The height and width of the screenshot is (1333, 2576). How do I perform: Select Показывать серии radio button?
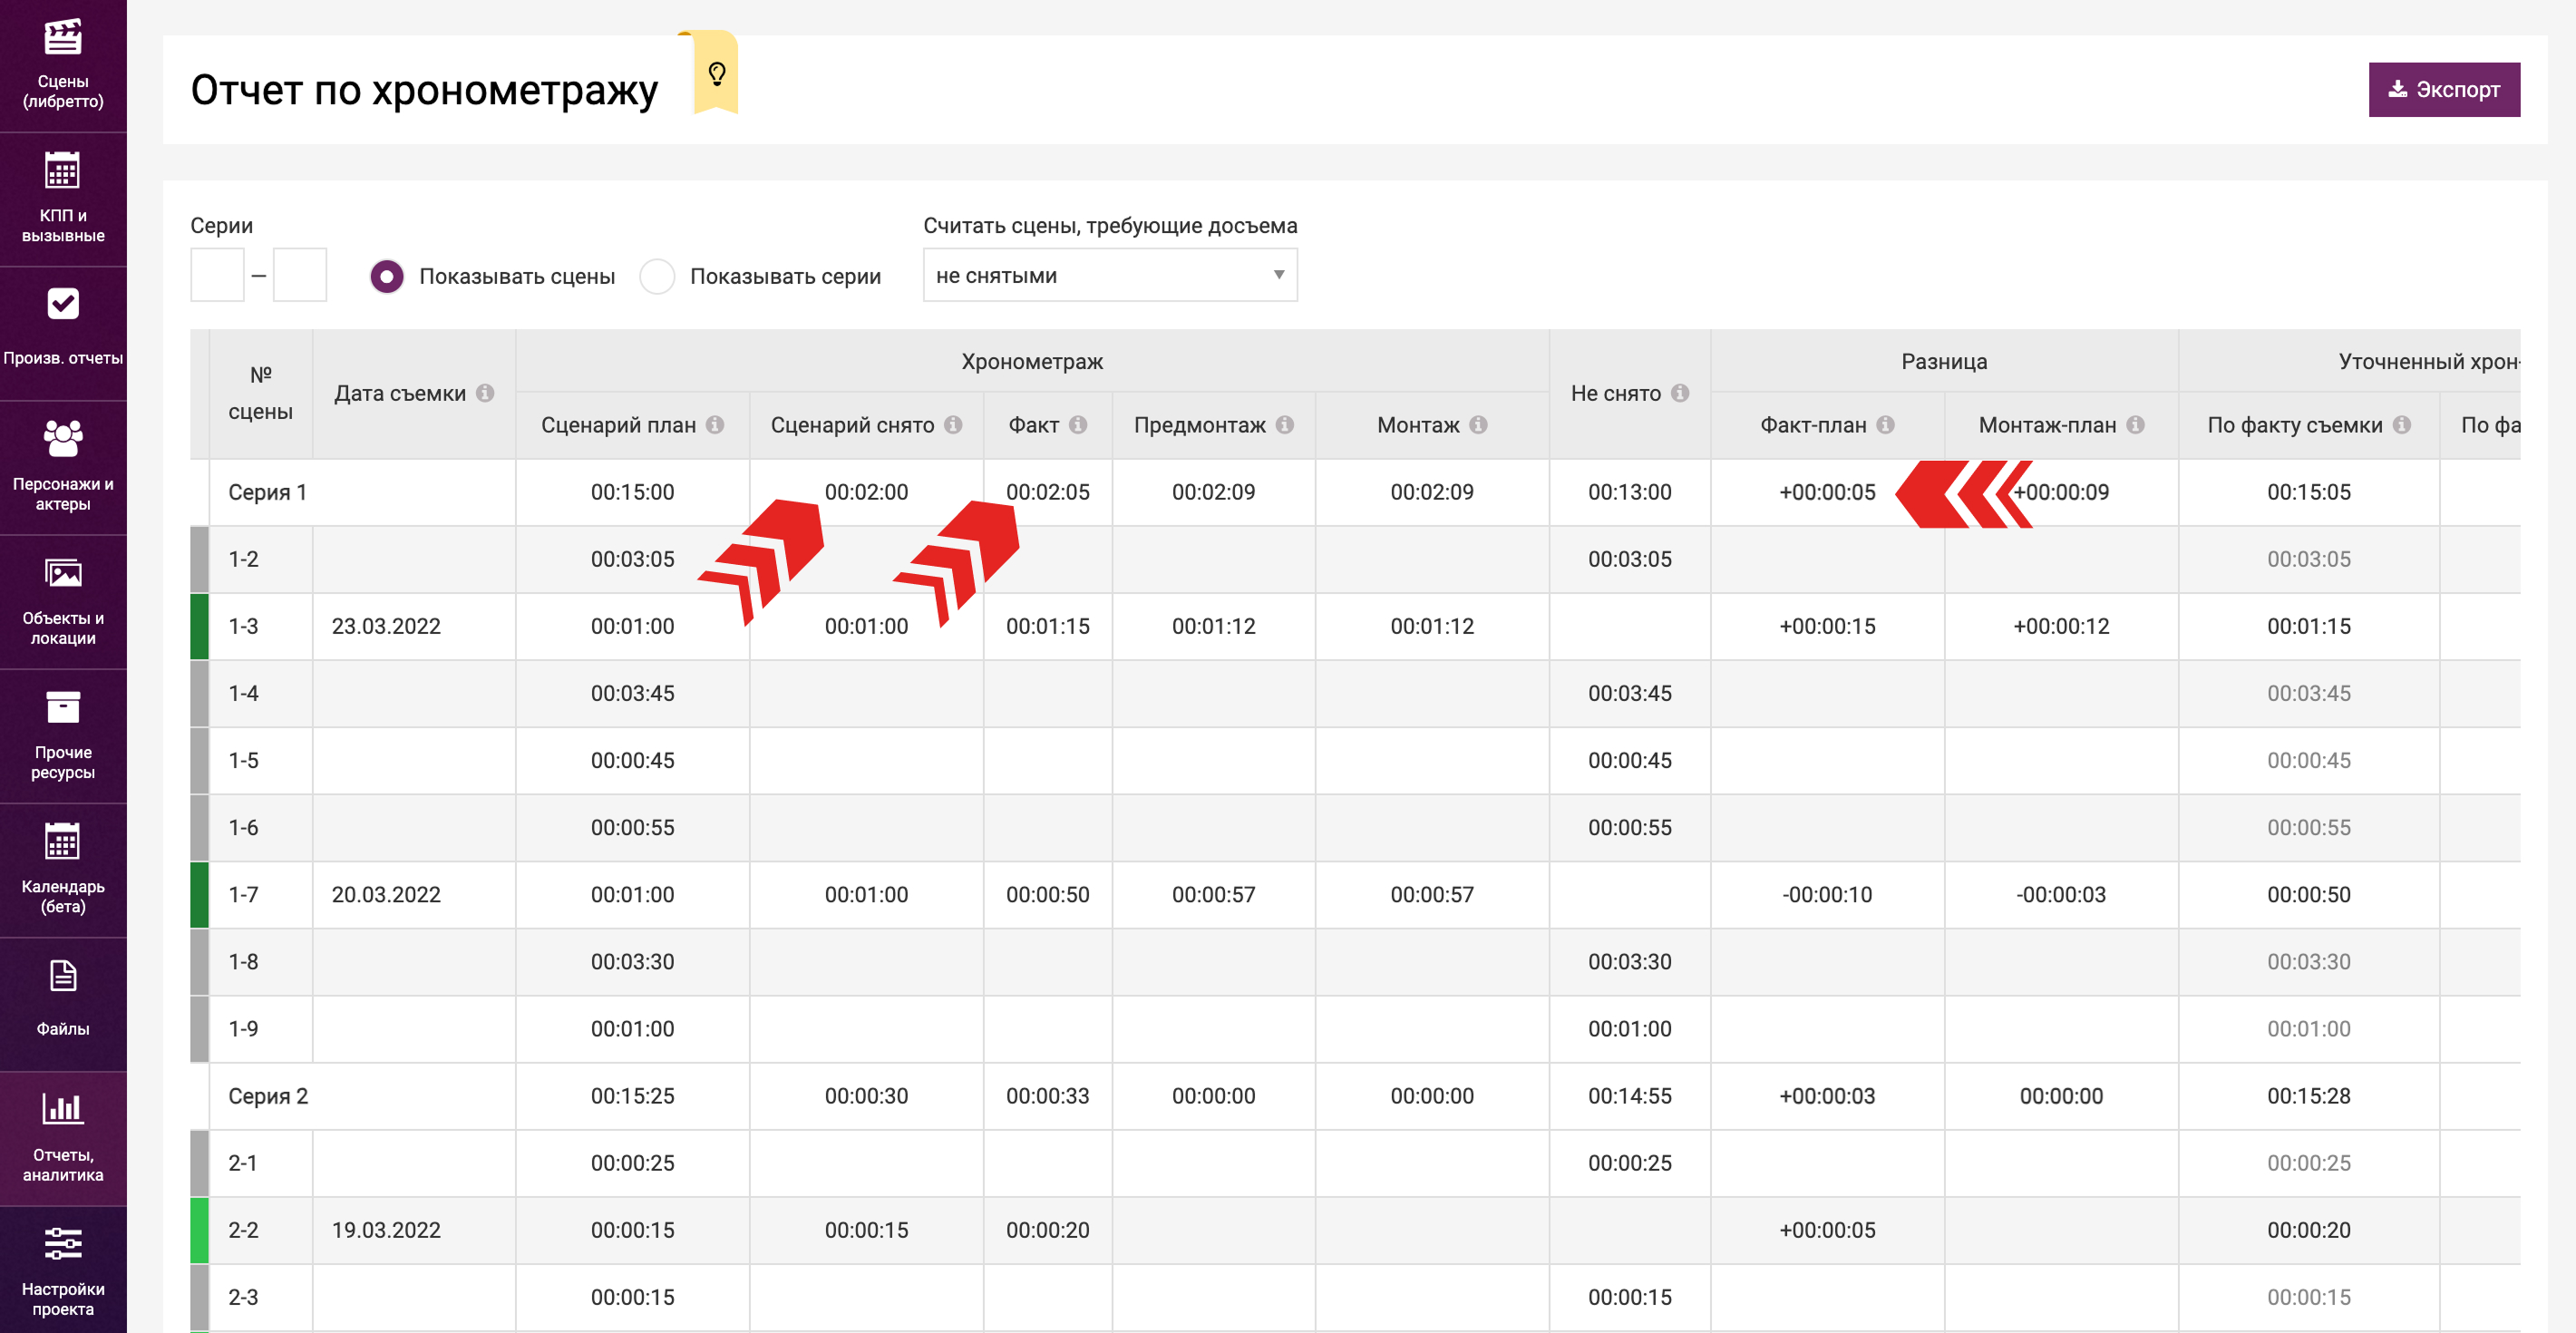point(657,277)
